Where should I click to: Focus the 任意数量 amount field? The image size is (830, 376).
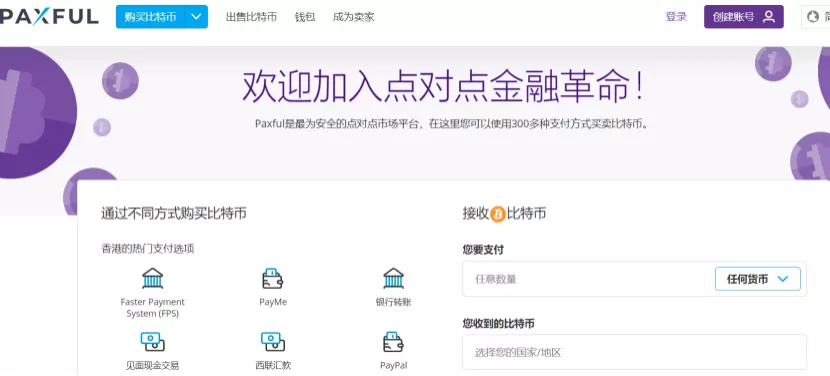pyautogui.click(x=588, y=279)
